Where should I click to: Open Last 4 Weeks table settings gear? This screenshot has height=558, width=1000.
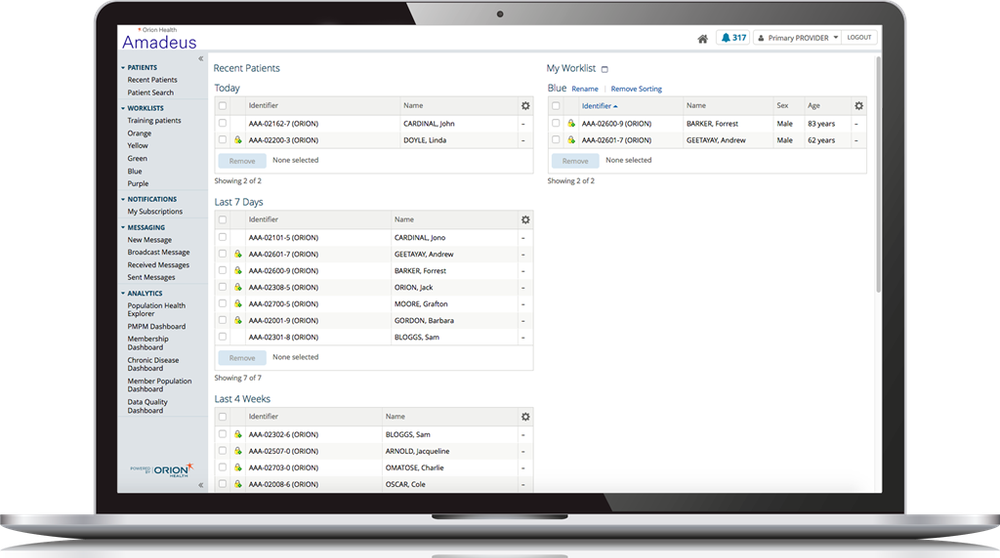(x=526, y=417)
